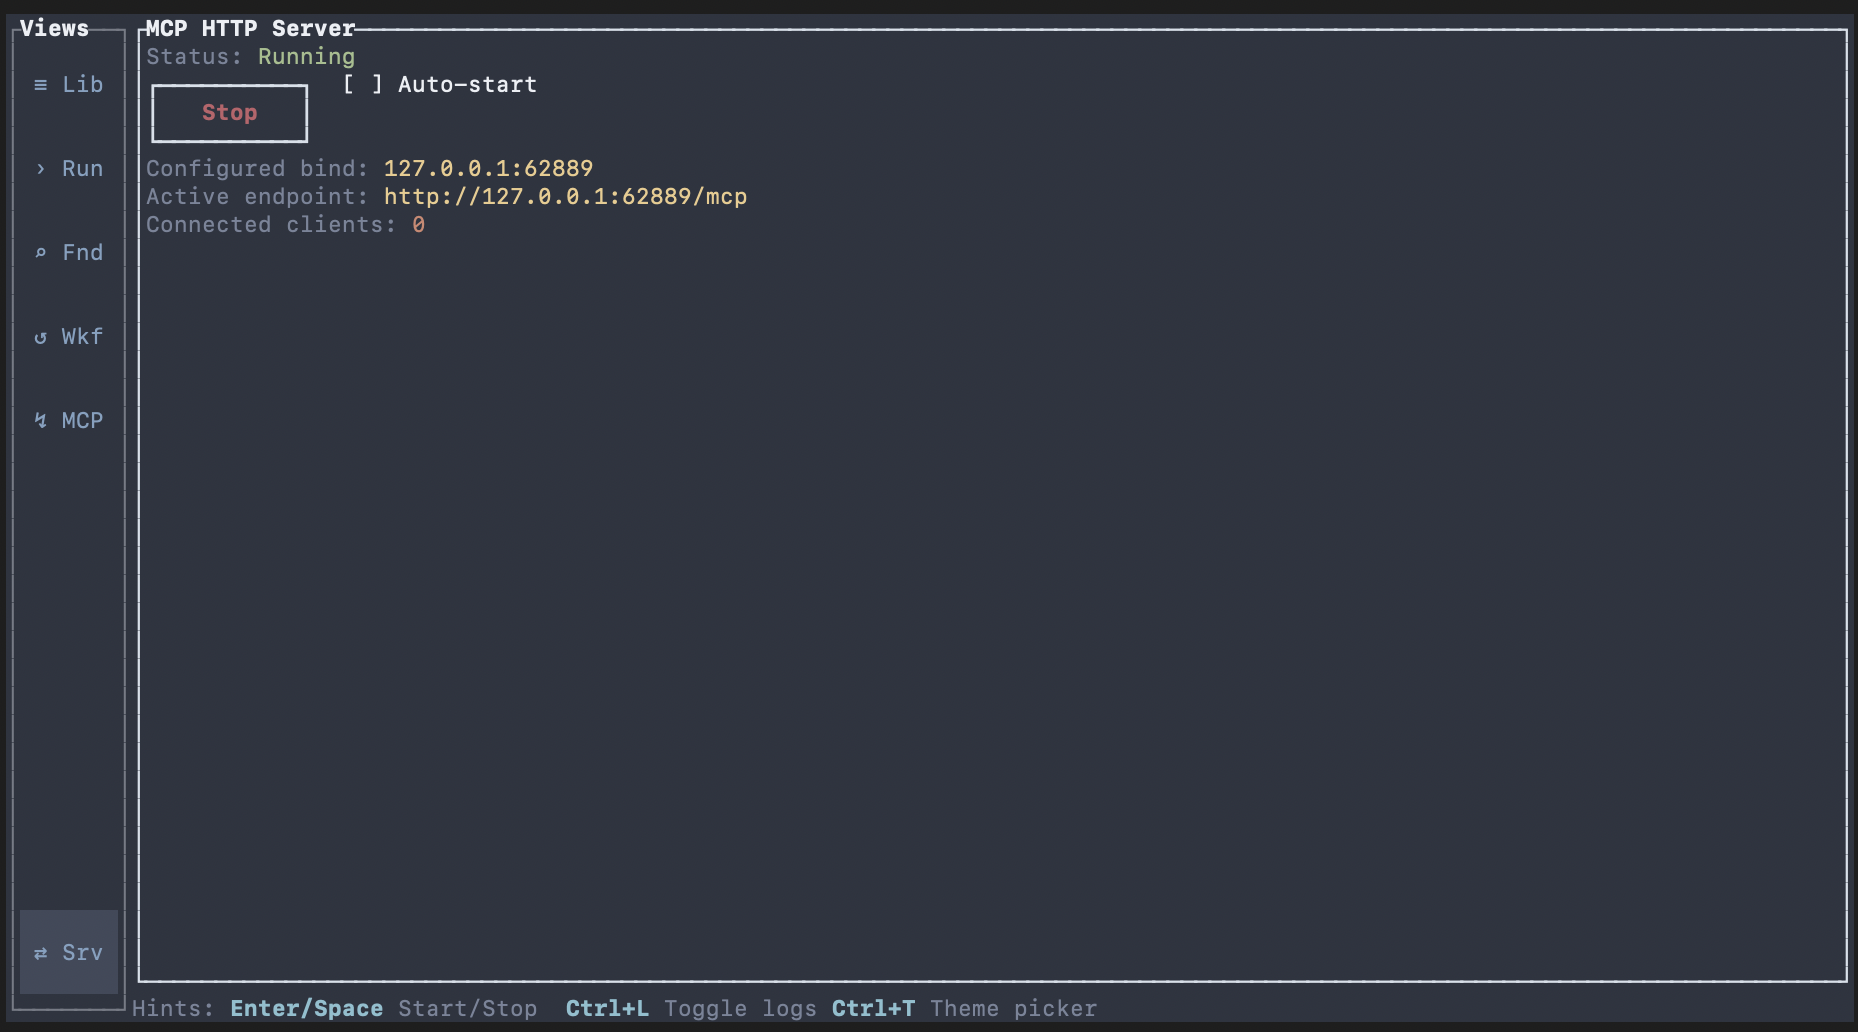Viewport: 1858px width, 1032px height.
Task: Switch to the Srv server view
Action: (82, 953)
